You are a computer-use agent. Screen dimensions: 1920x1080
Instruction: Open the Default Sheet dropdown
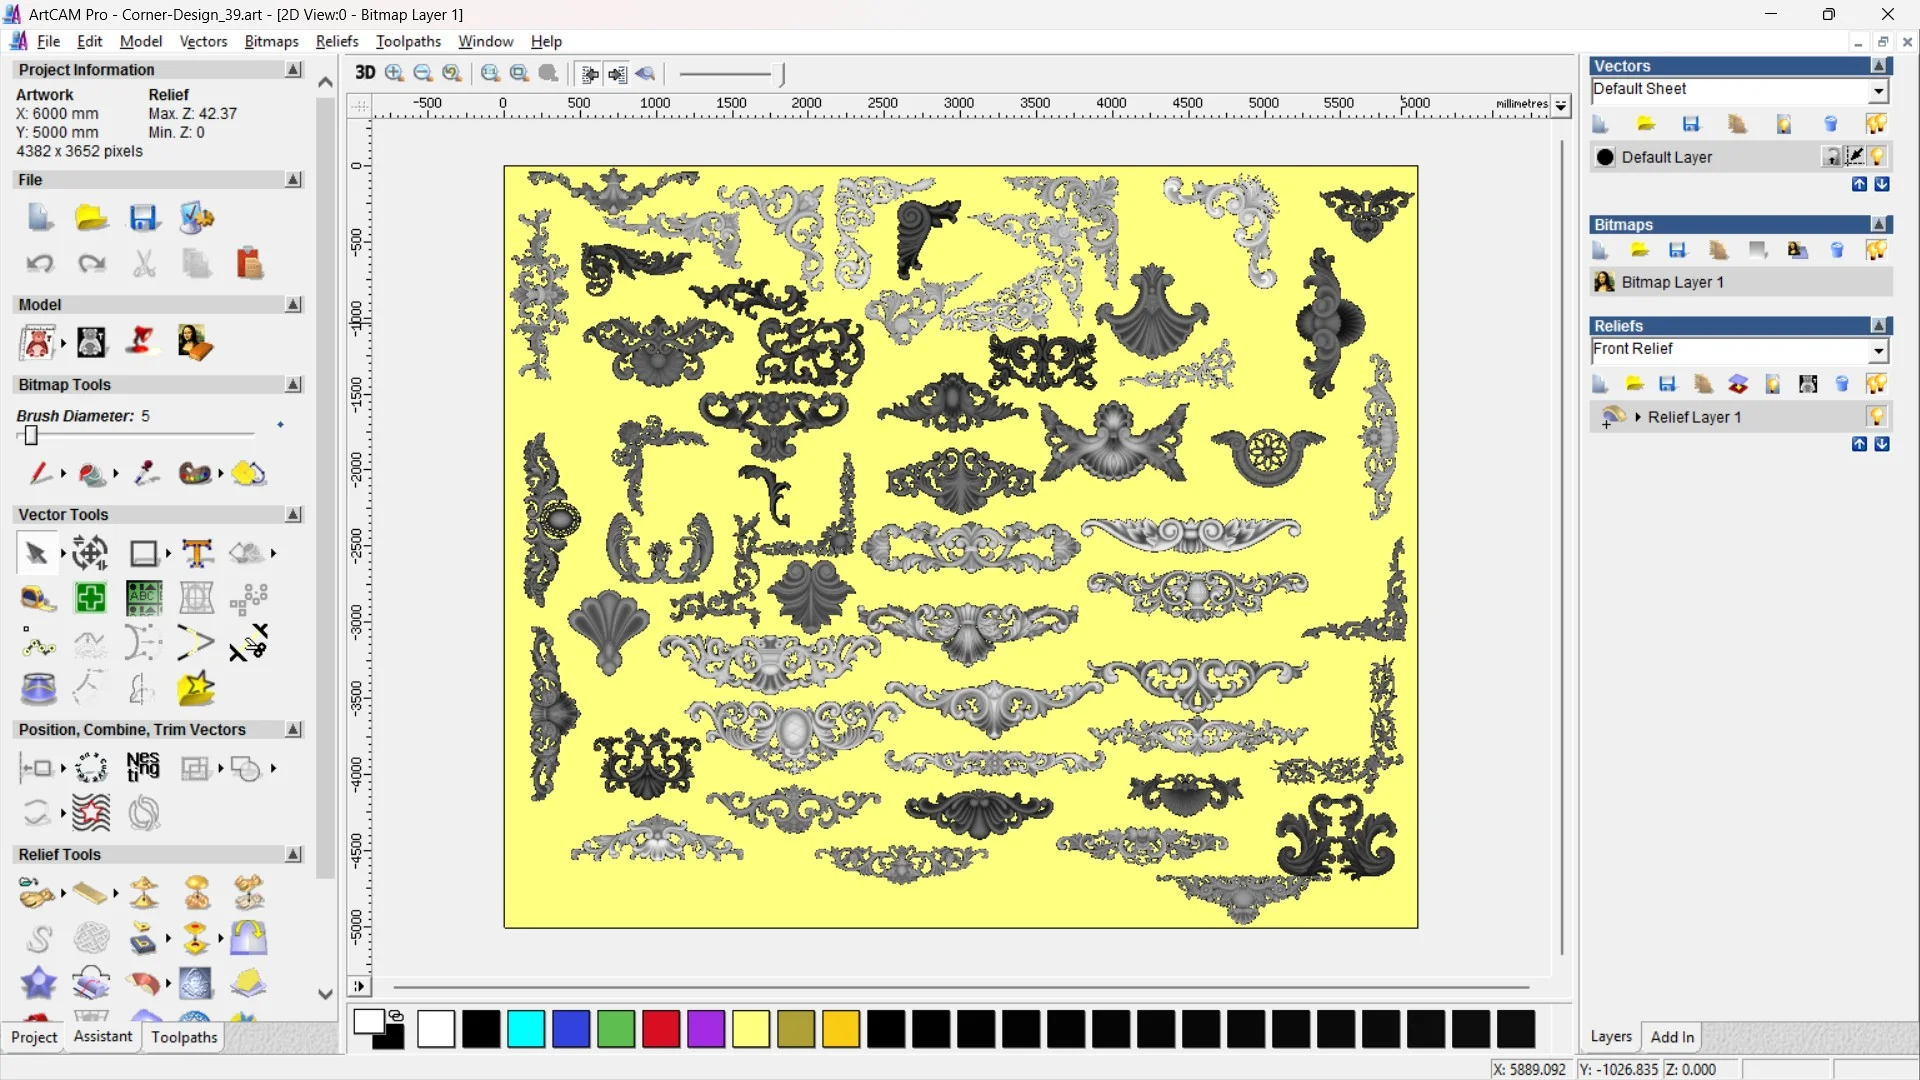click(x=1878, y=91)
